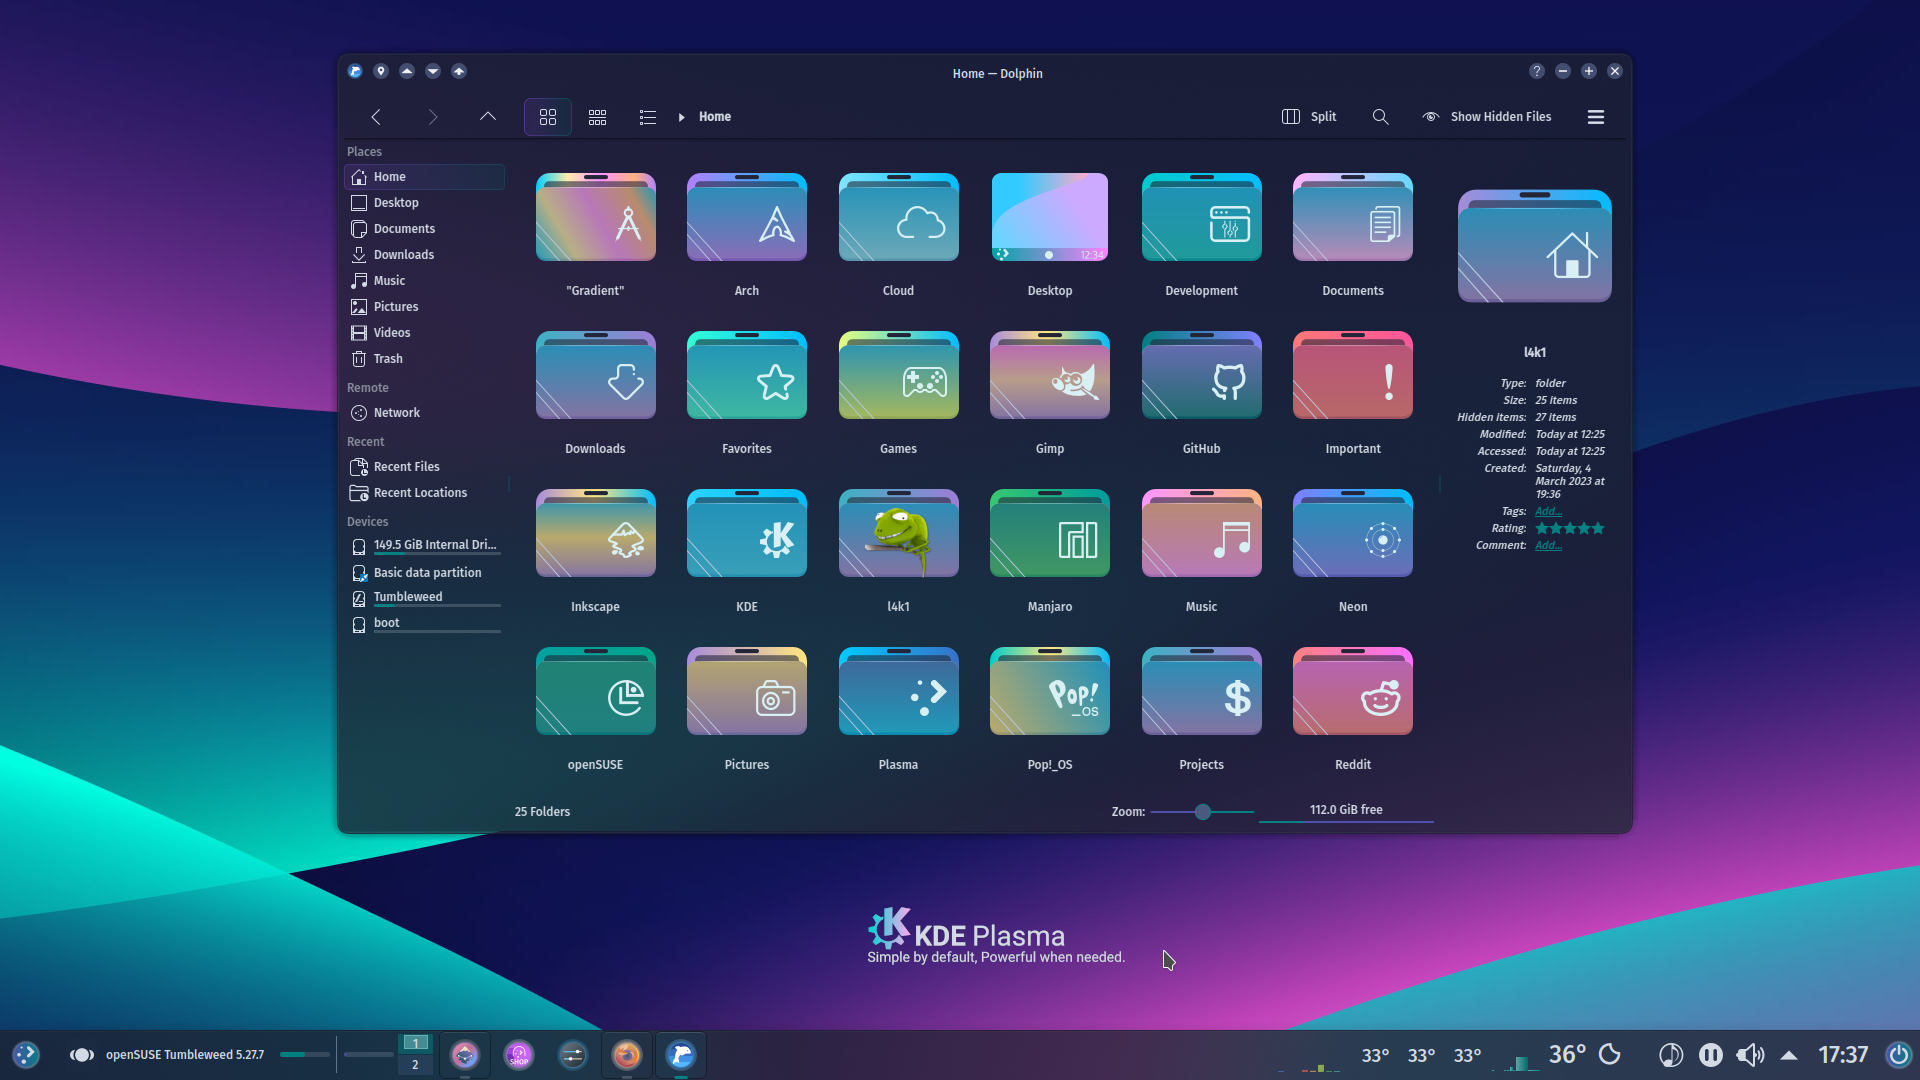Open the volume control in system tray

1750,1055
